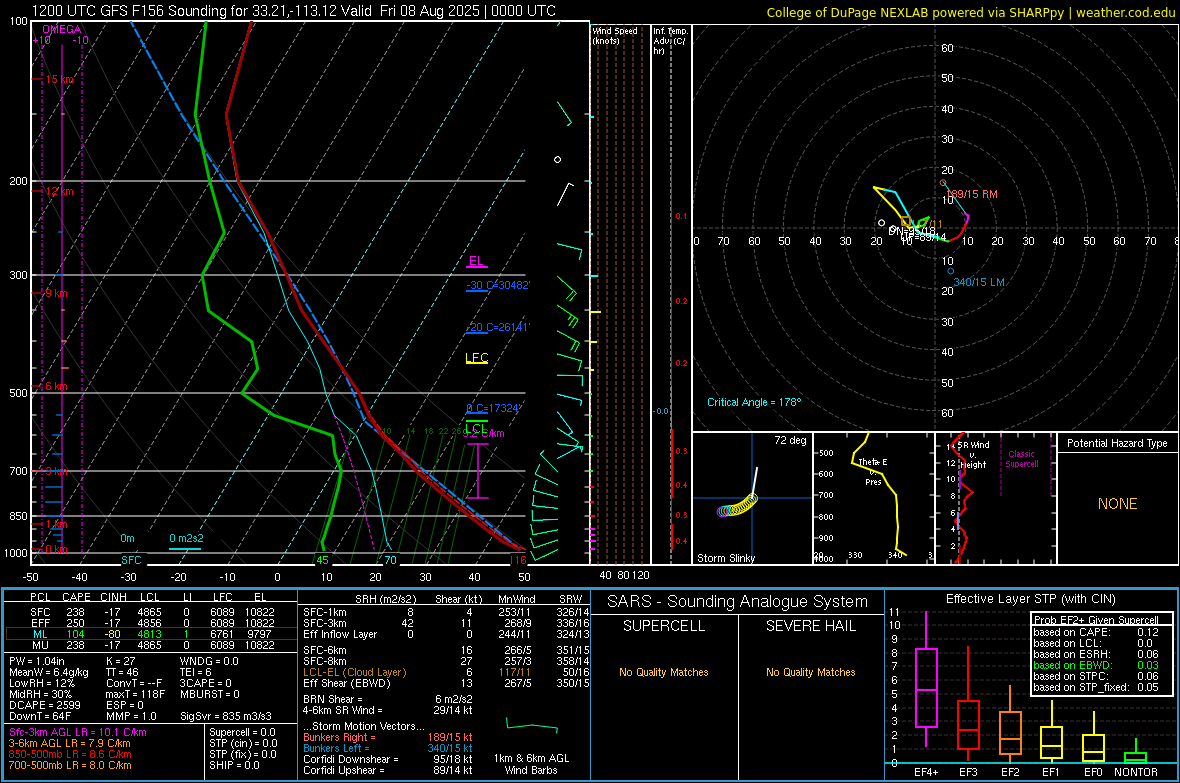The width and height of the screenshot is (1180, 783).
Task: Click the 850-500mb LR = 8.6 C/km line
Action: [x=70, y=754]
